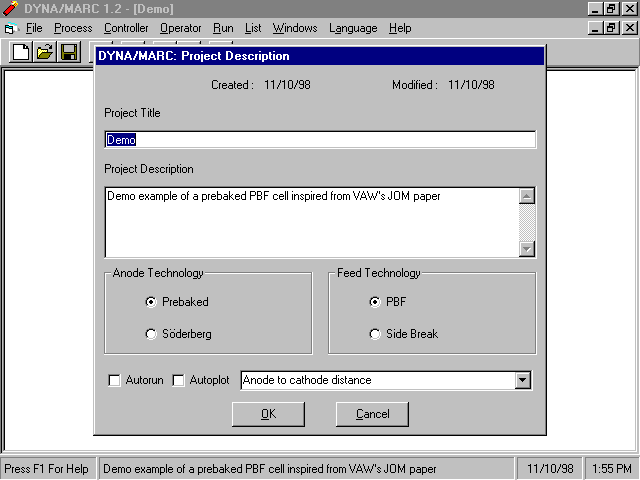Close the Demo child window
The height and width of the screenshot is (480, 640).
point(629,28)
